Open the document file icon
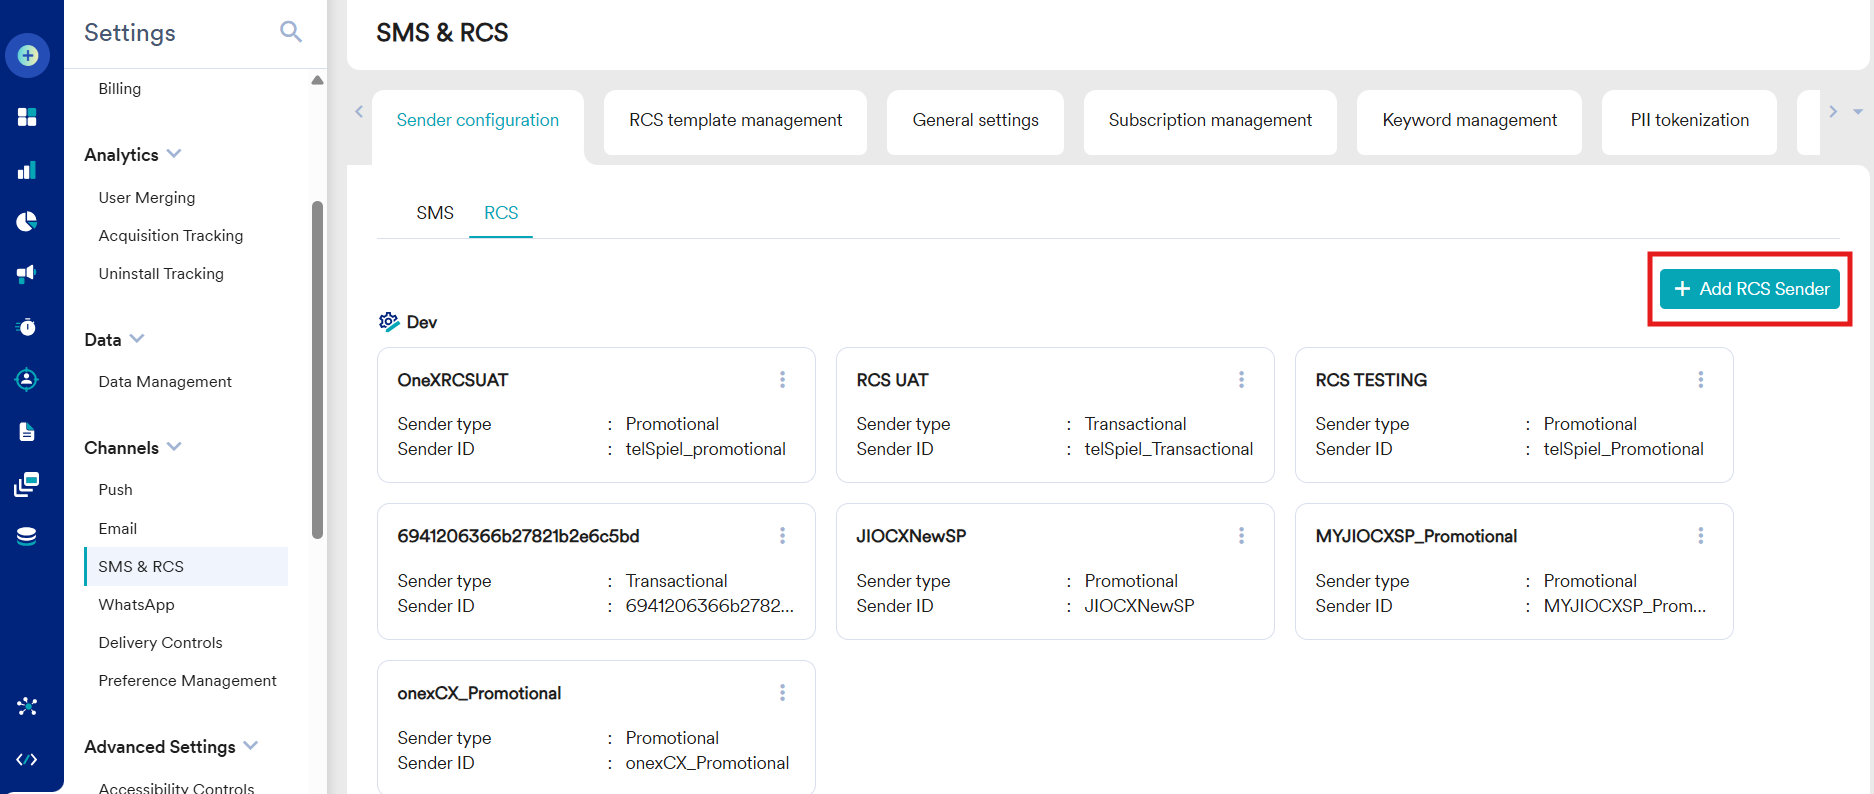1874x794 pixels. click(x=27, y=432)
